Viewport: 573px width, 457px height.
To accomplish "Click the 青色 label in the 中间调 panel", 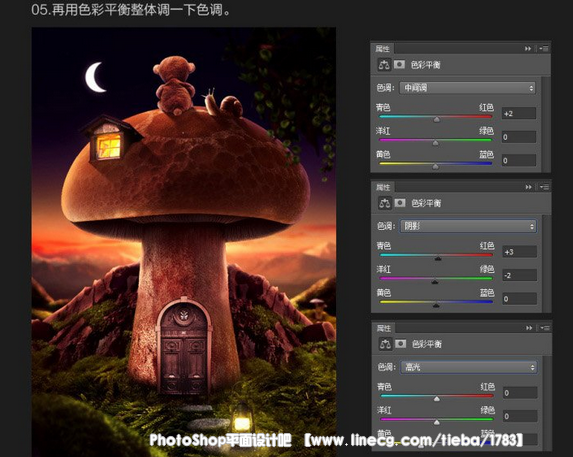I will pos(383,107).
